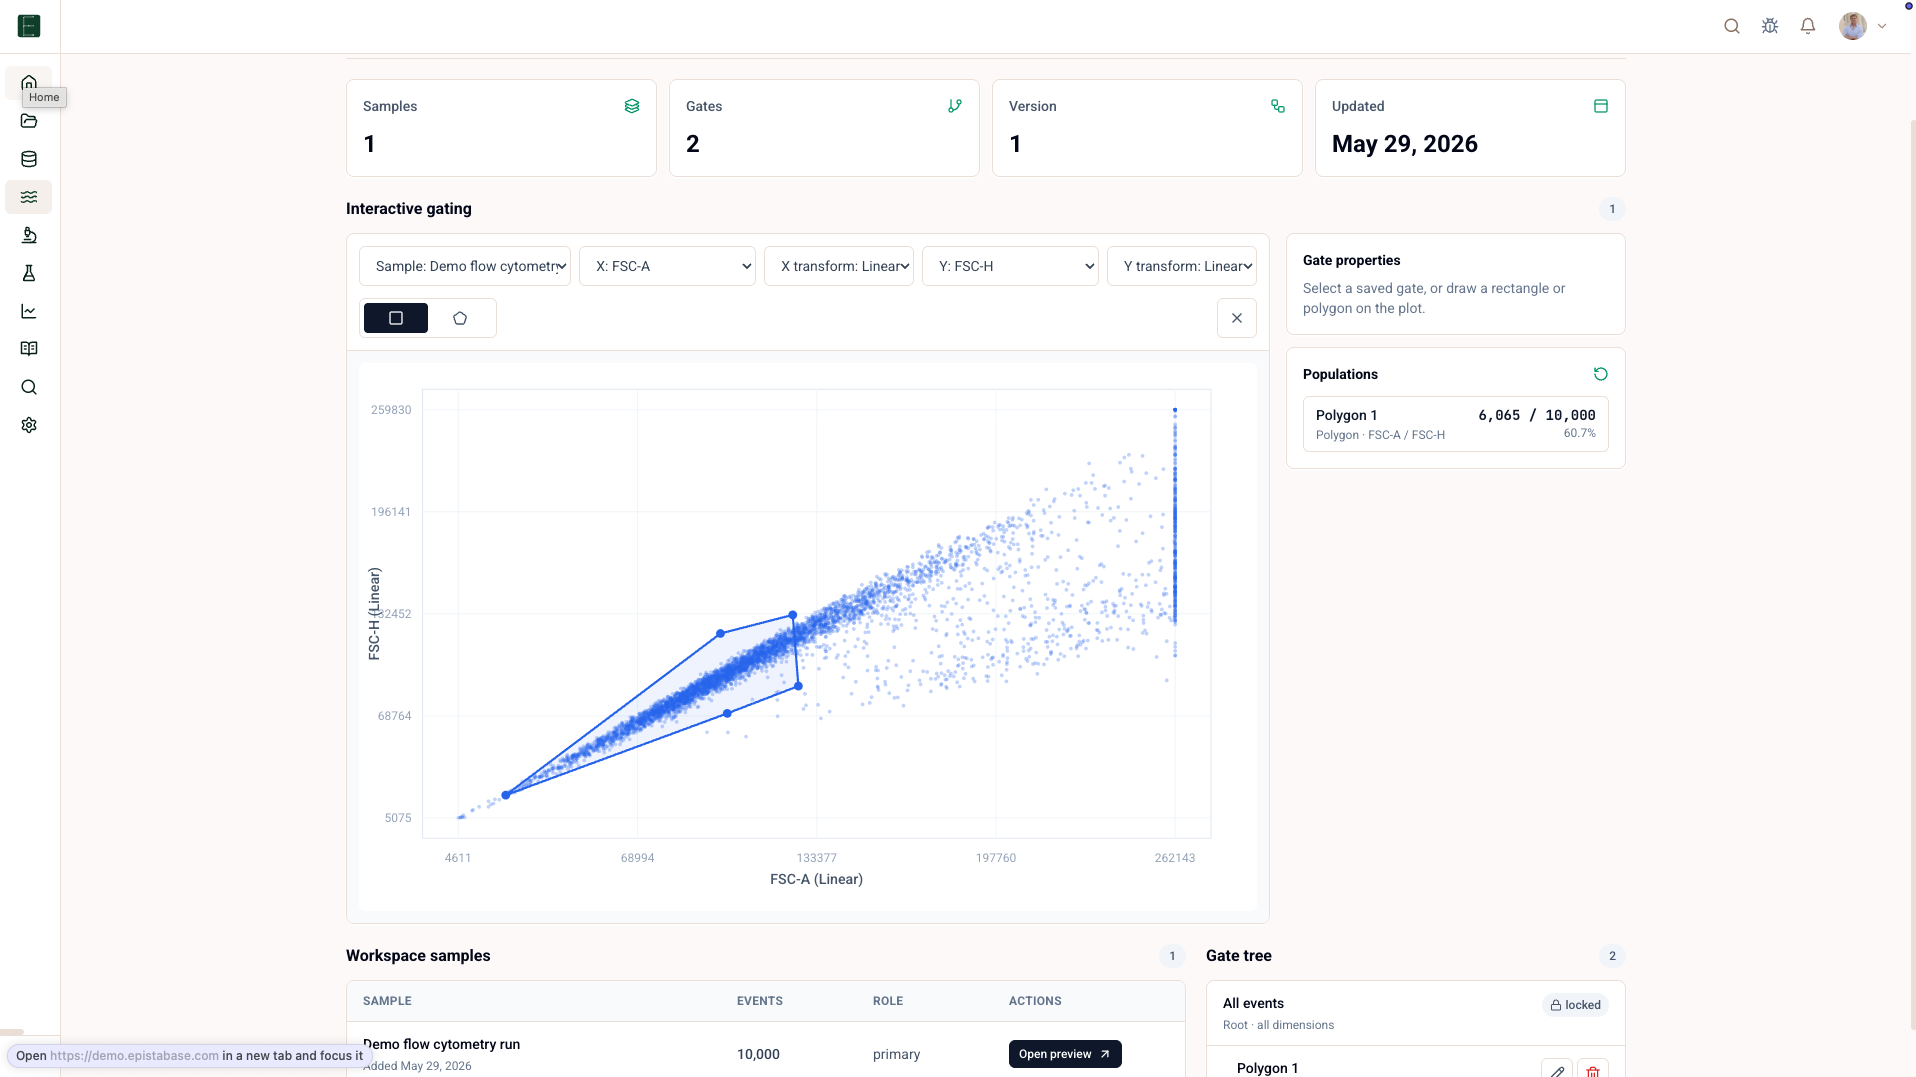Open search from the top bar
Image resolution: width=1916 pixels, height=1077 pixels.
pyautogui.click(x=1732, y=26)
